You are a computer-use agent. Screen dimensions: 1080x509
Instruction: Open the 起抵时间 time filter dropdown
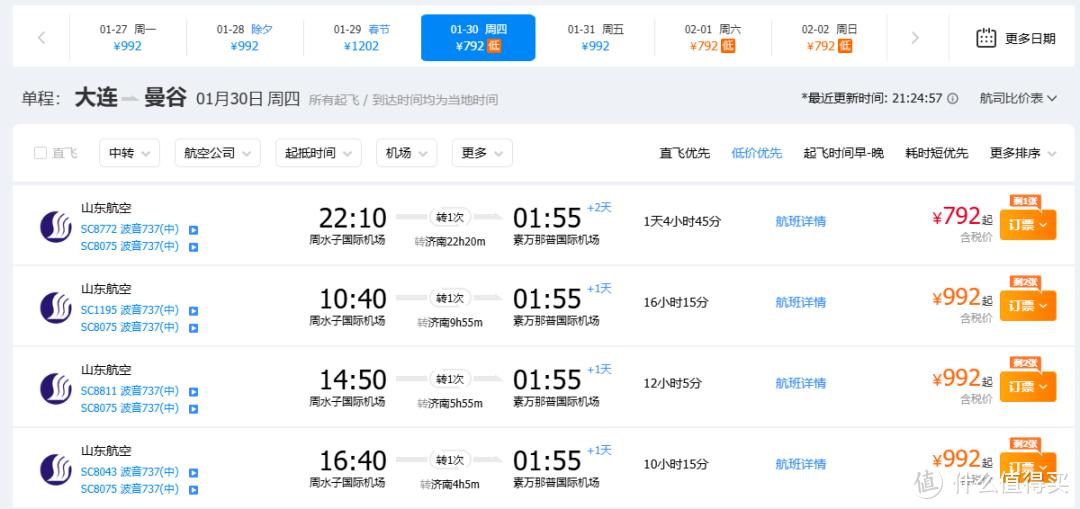click(318, 153)
